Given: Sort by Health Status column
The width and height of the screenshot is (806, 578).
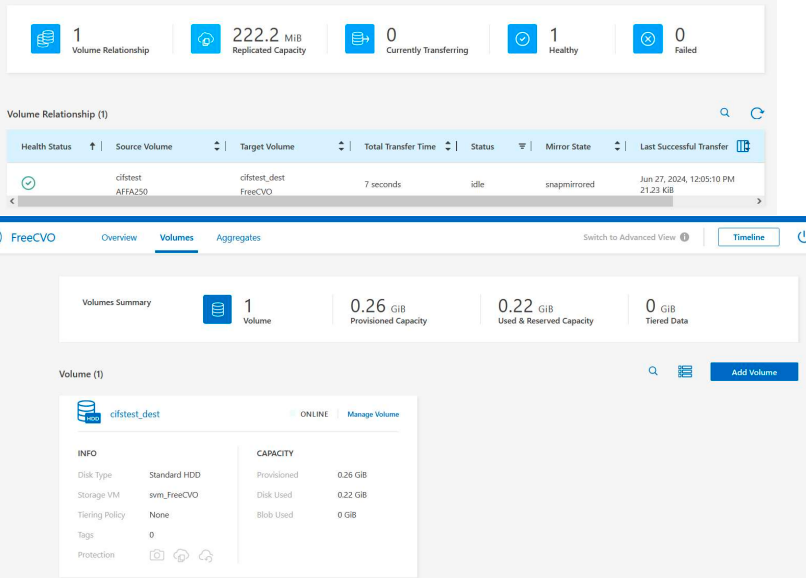Looking at the screenshot, I should 92,146.
